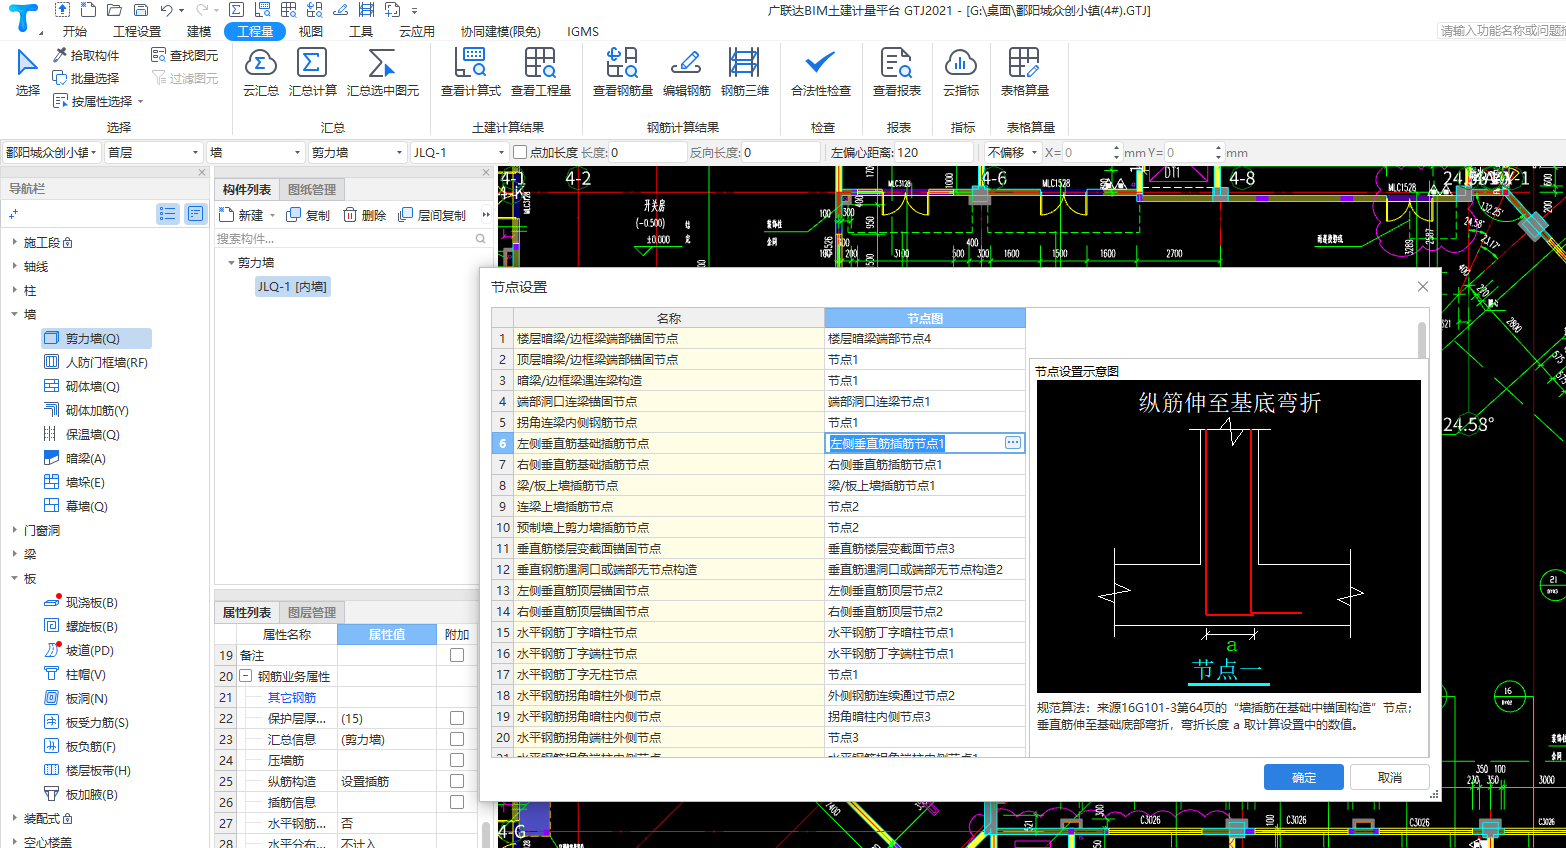Click 层间复制 in component list toolbar
1566x848 pixels.
pyautogui.click(x=432, y=215)
